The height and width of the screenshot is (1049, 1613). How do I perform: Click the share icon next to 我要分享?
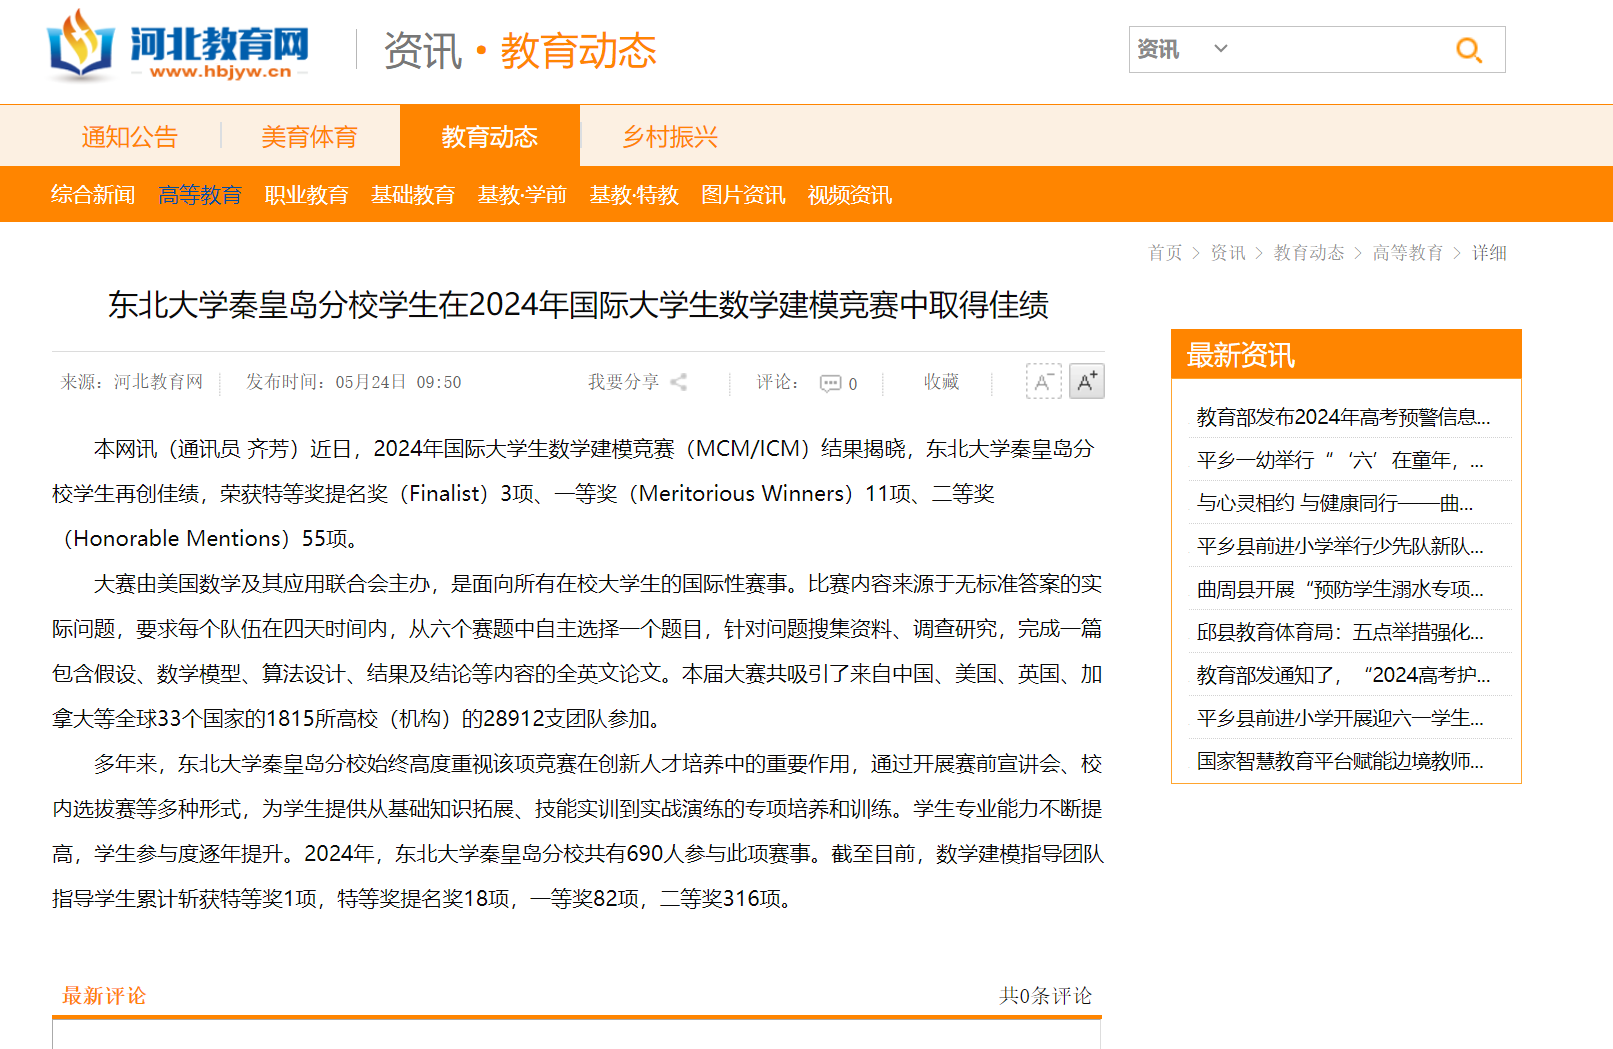(x=678, y=382)
